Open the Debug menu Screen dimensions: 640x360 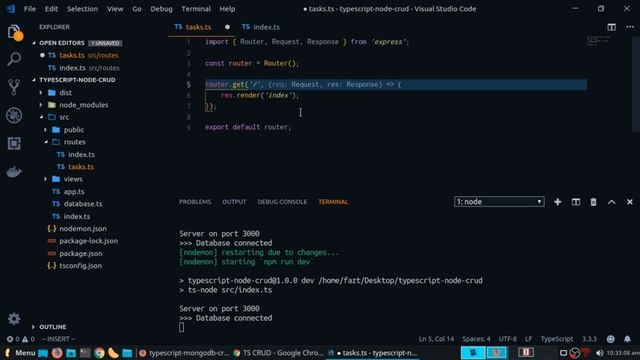coord(161,9)
